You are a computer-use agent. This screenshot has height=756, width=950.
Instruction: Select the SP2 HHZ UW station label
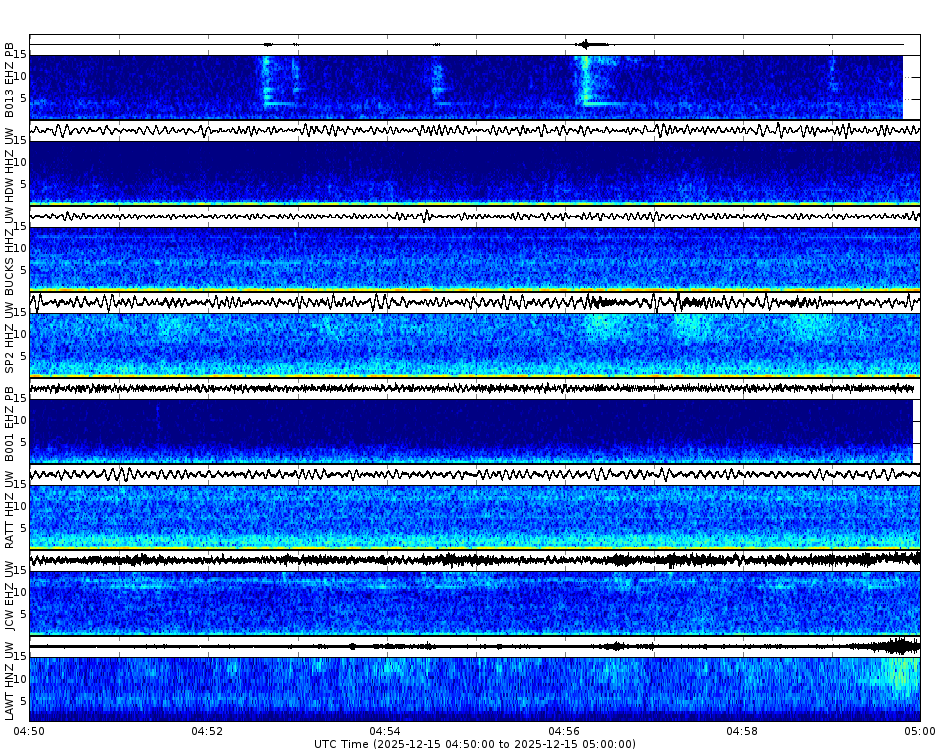(10, 340)
